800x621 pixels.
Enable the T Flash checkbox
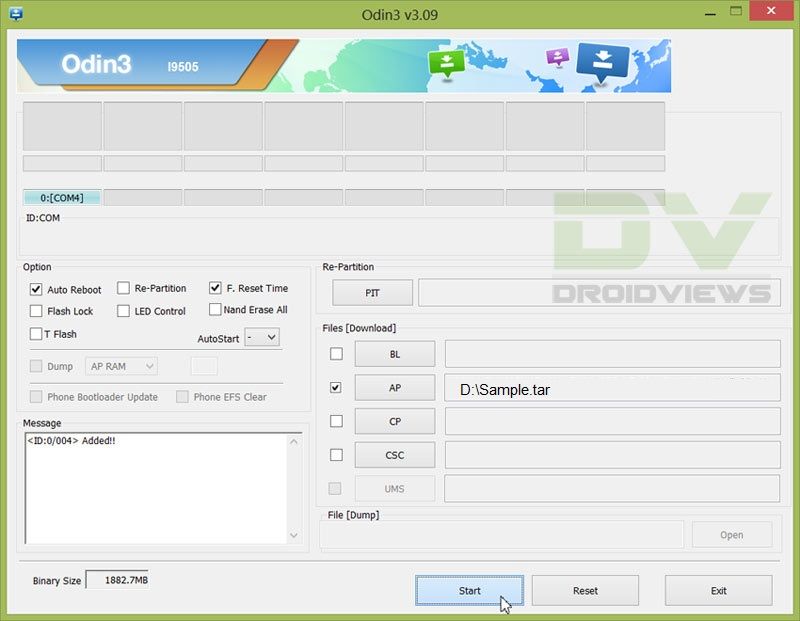pyautogui.click(x=36, y=334)
